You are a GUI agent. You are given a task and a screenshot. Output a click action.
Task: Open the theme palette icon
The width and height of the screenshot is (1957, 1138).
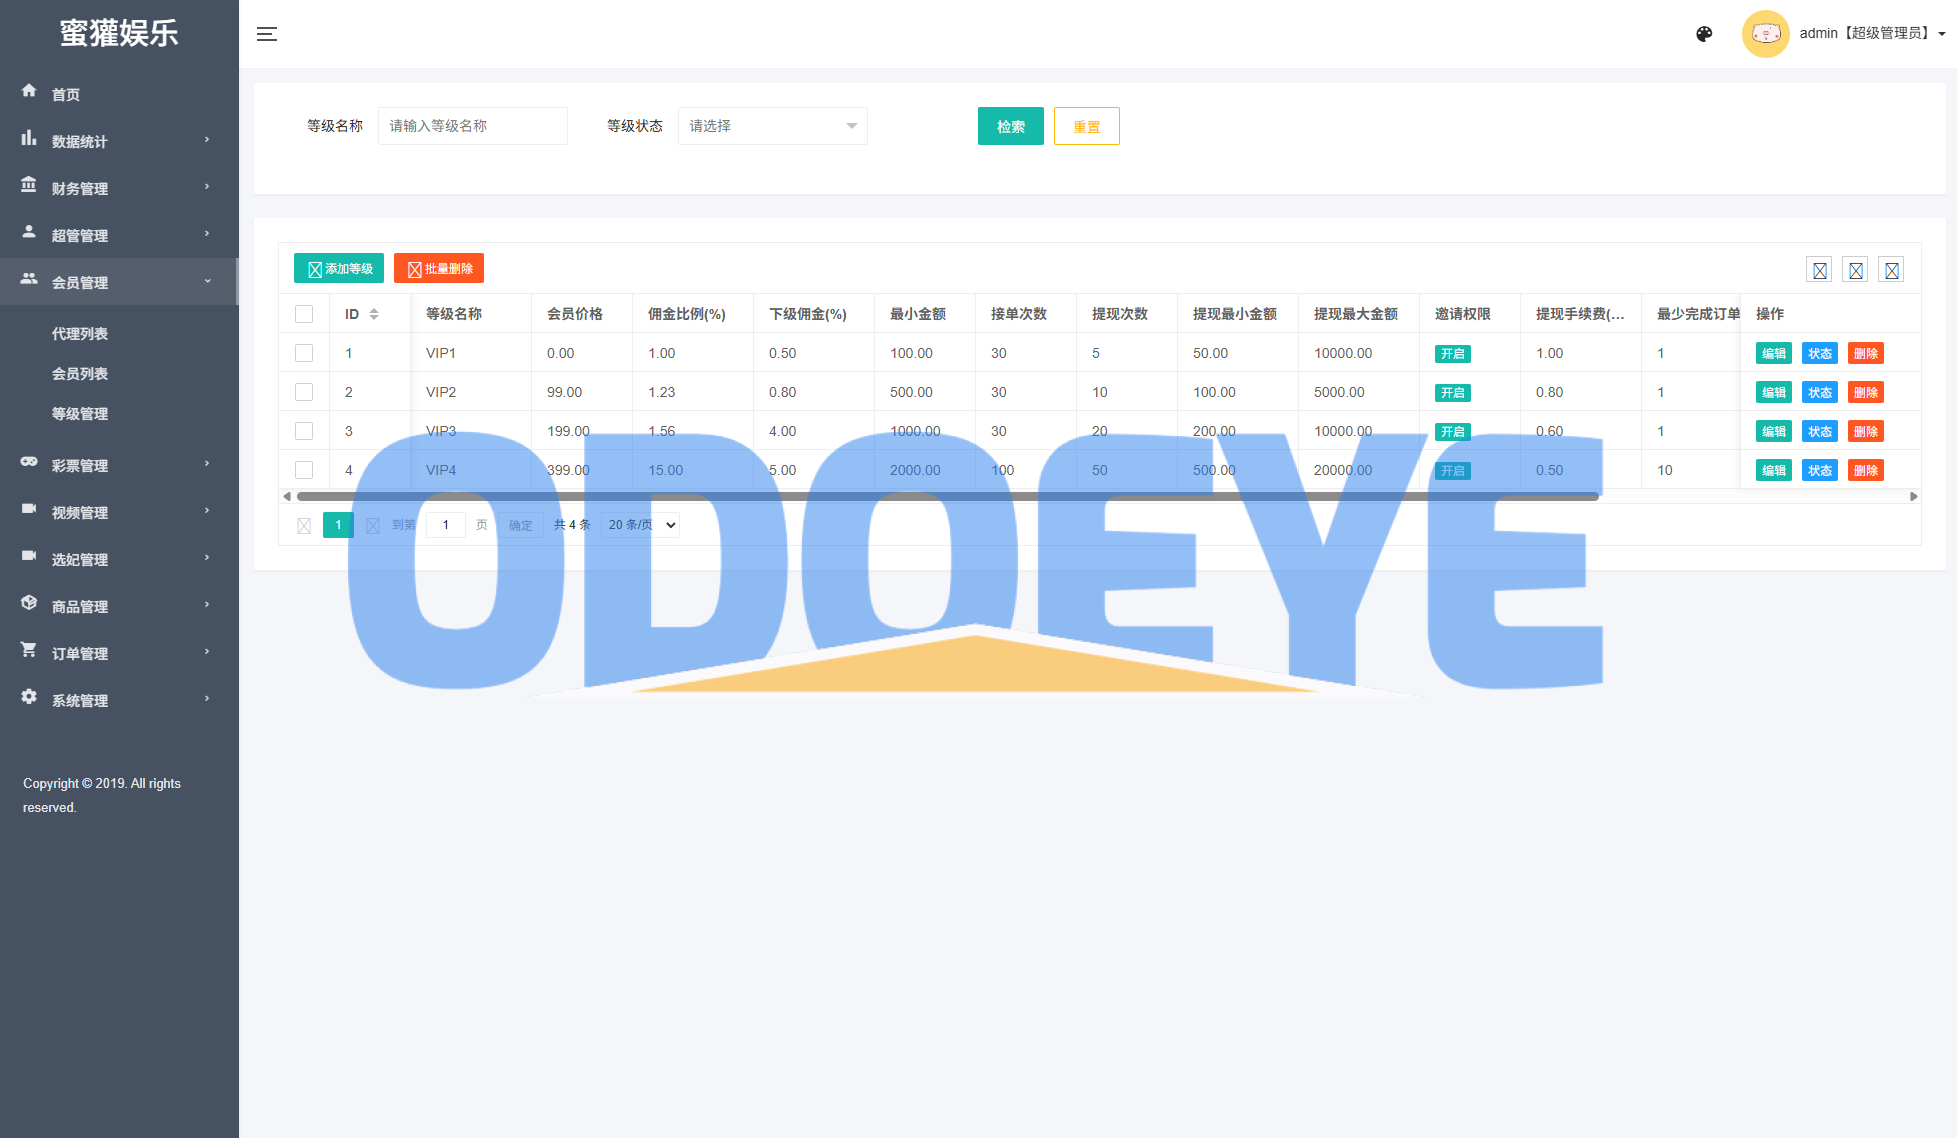click(1704, 34)
